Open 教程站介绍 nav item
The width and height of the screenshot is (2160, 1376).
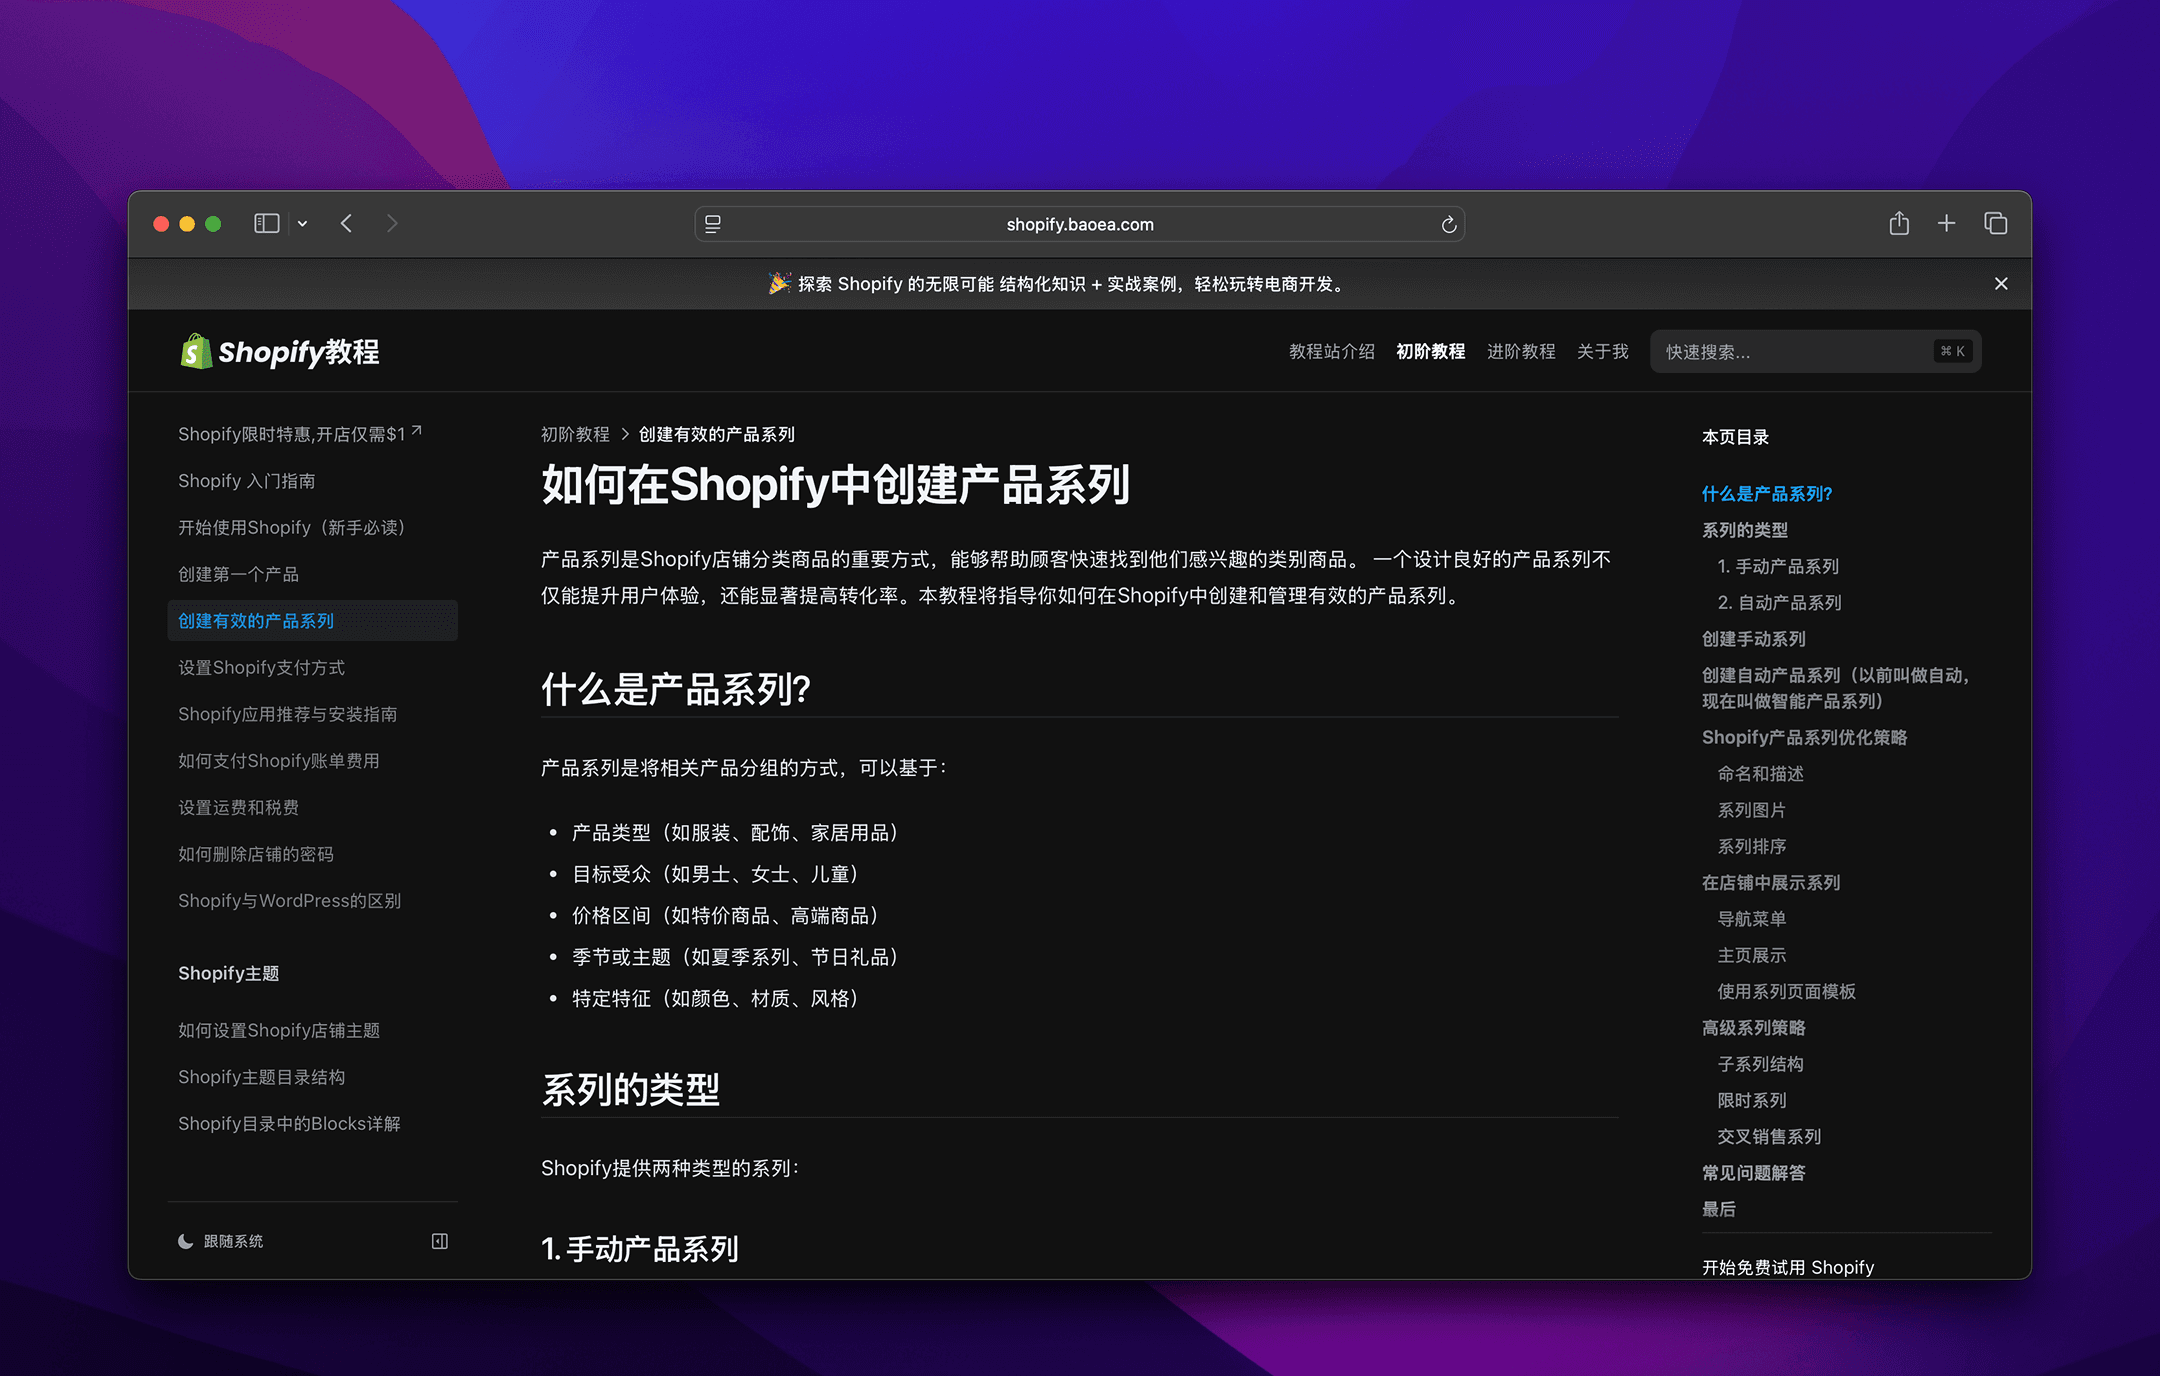(1332, 352)
